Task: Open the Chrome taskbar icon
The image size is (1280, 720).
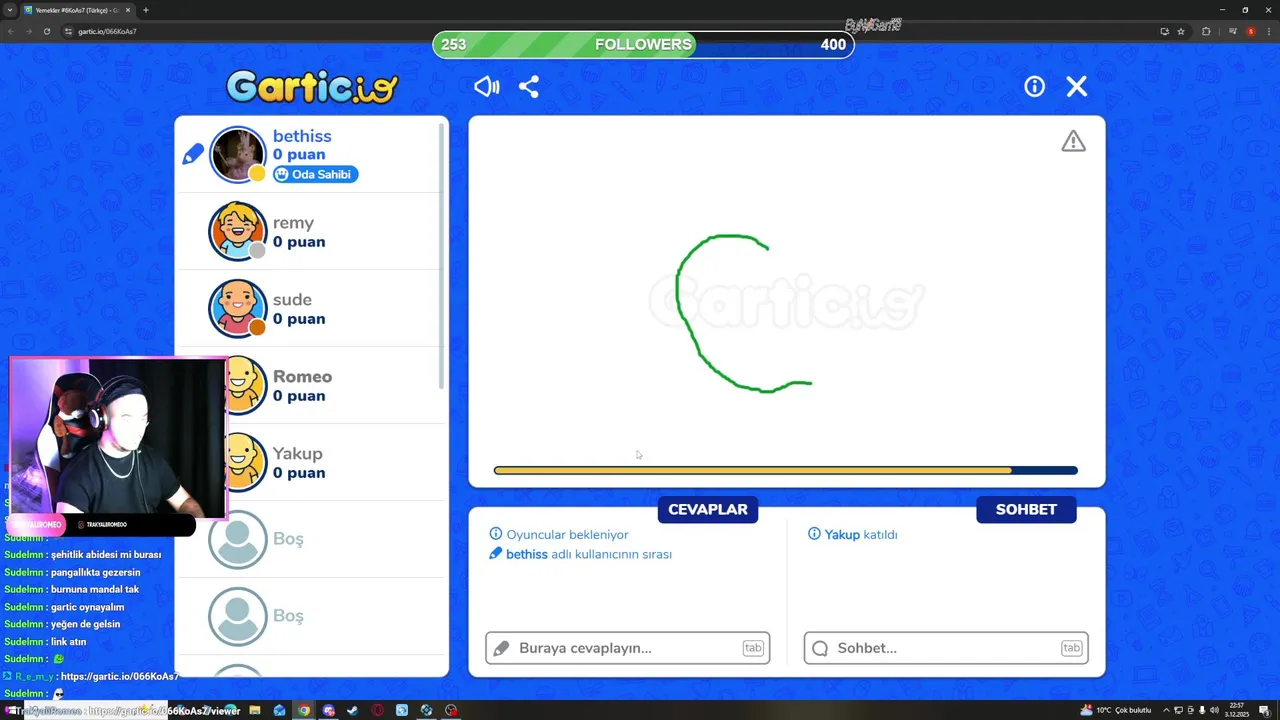Action: 304,710
